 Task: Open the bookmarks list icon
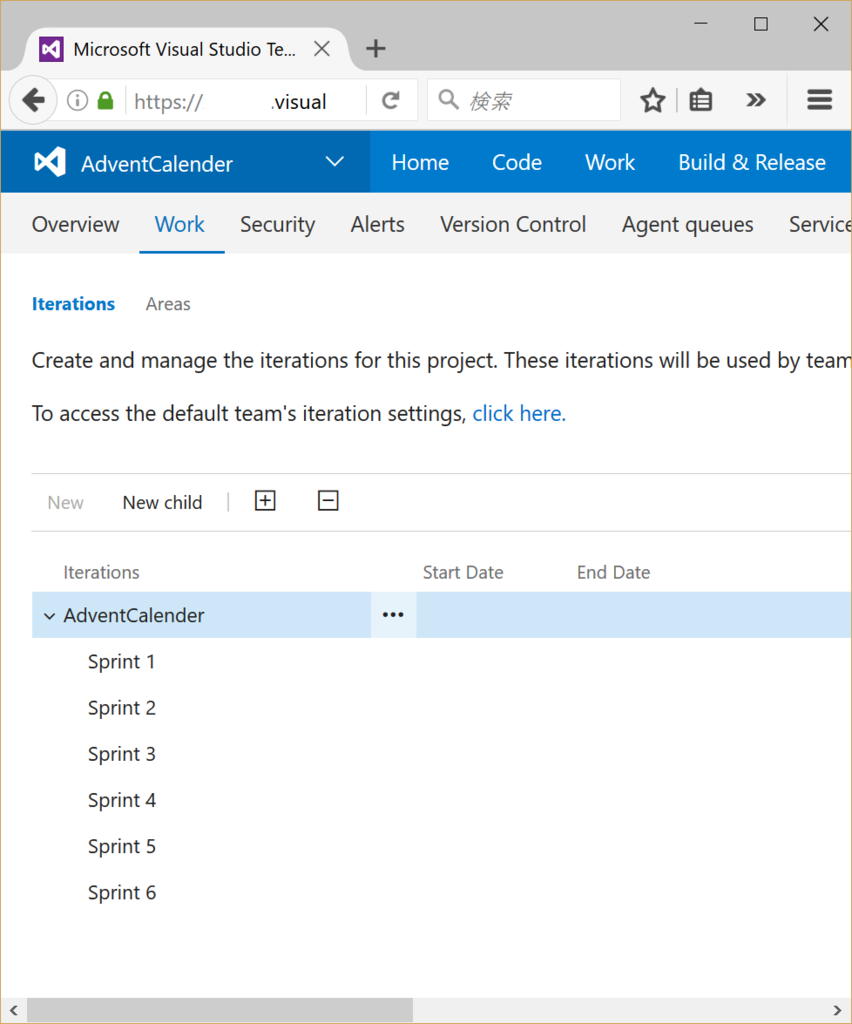(x=701, y=101)
